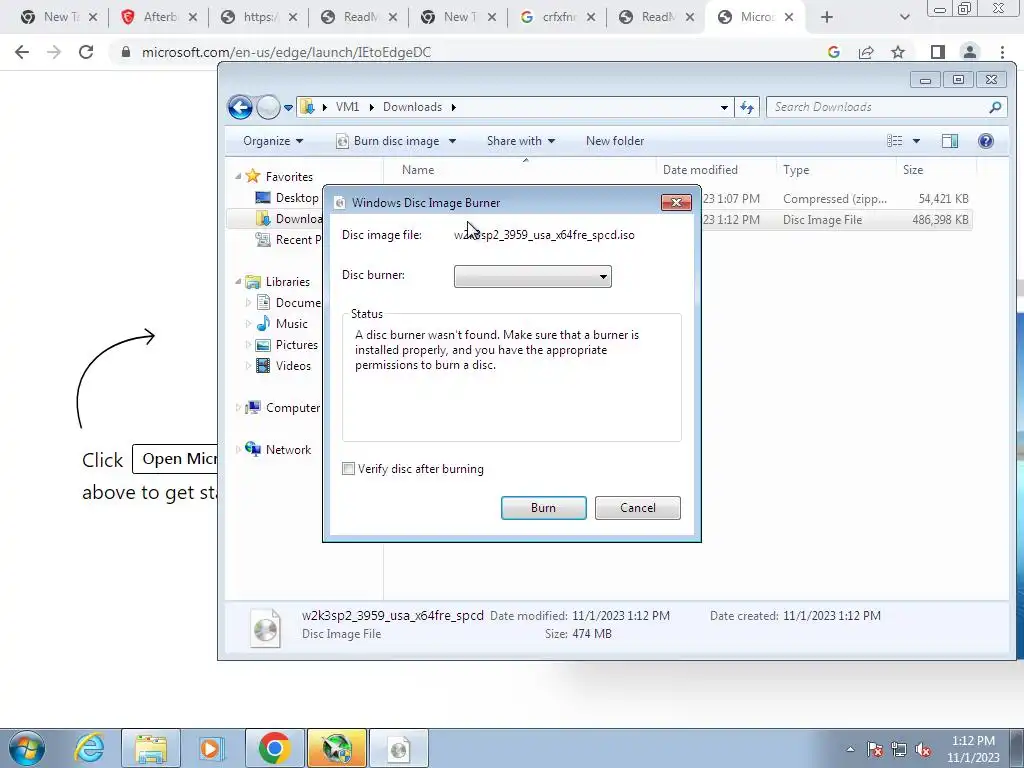Click the Compressed (zipp... type cell

pyautogui.click(x=835, y=199)
